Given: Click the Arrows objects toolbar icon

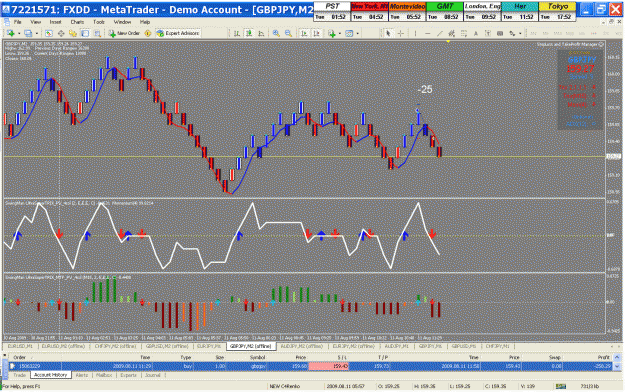Looking at the screenshot, I should tap(512, 33).
